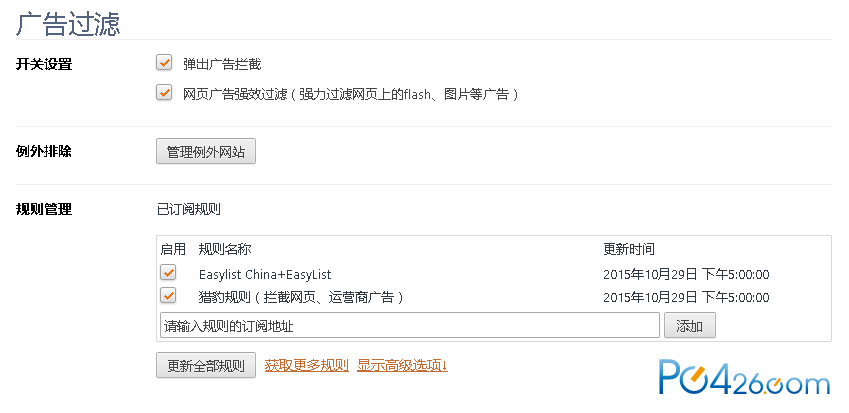Focus the 请输入规则的订阅地址 input field

410,325
